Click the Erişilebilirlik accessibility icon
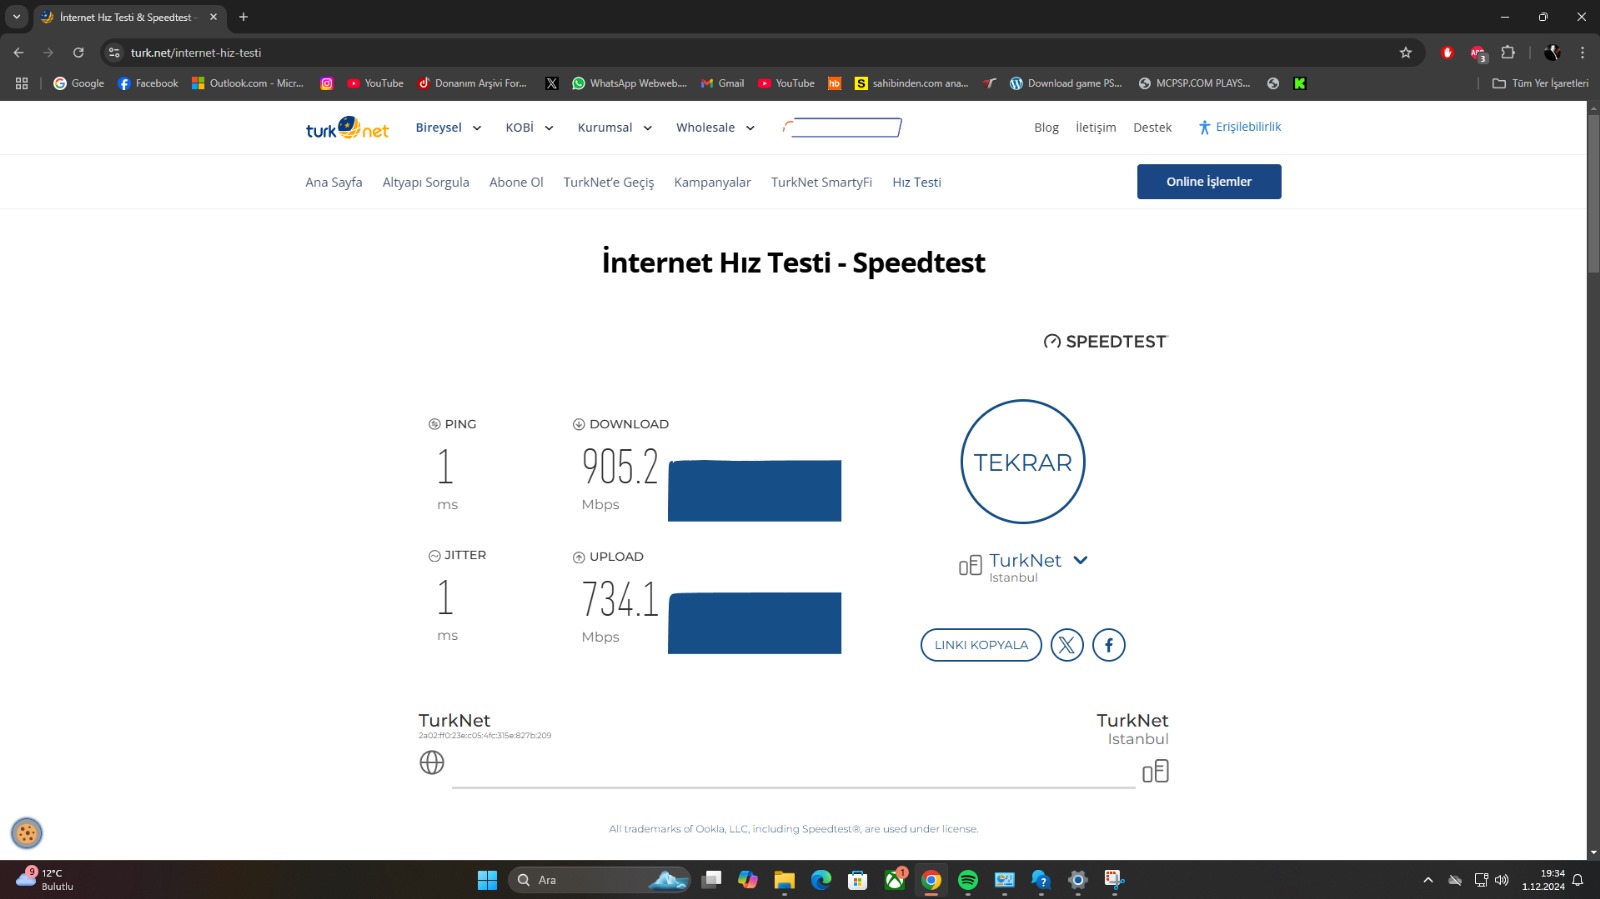Screen dimensions: 1600x899 pyautogui.click(x=1204, y=127)
